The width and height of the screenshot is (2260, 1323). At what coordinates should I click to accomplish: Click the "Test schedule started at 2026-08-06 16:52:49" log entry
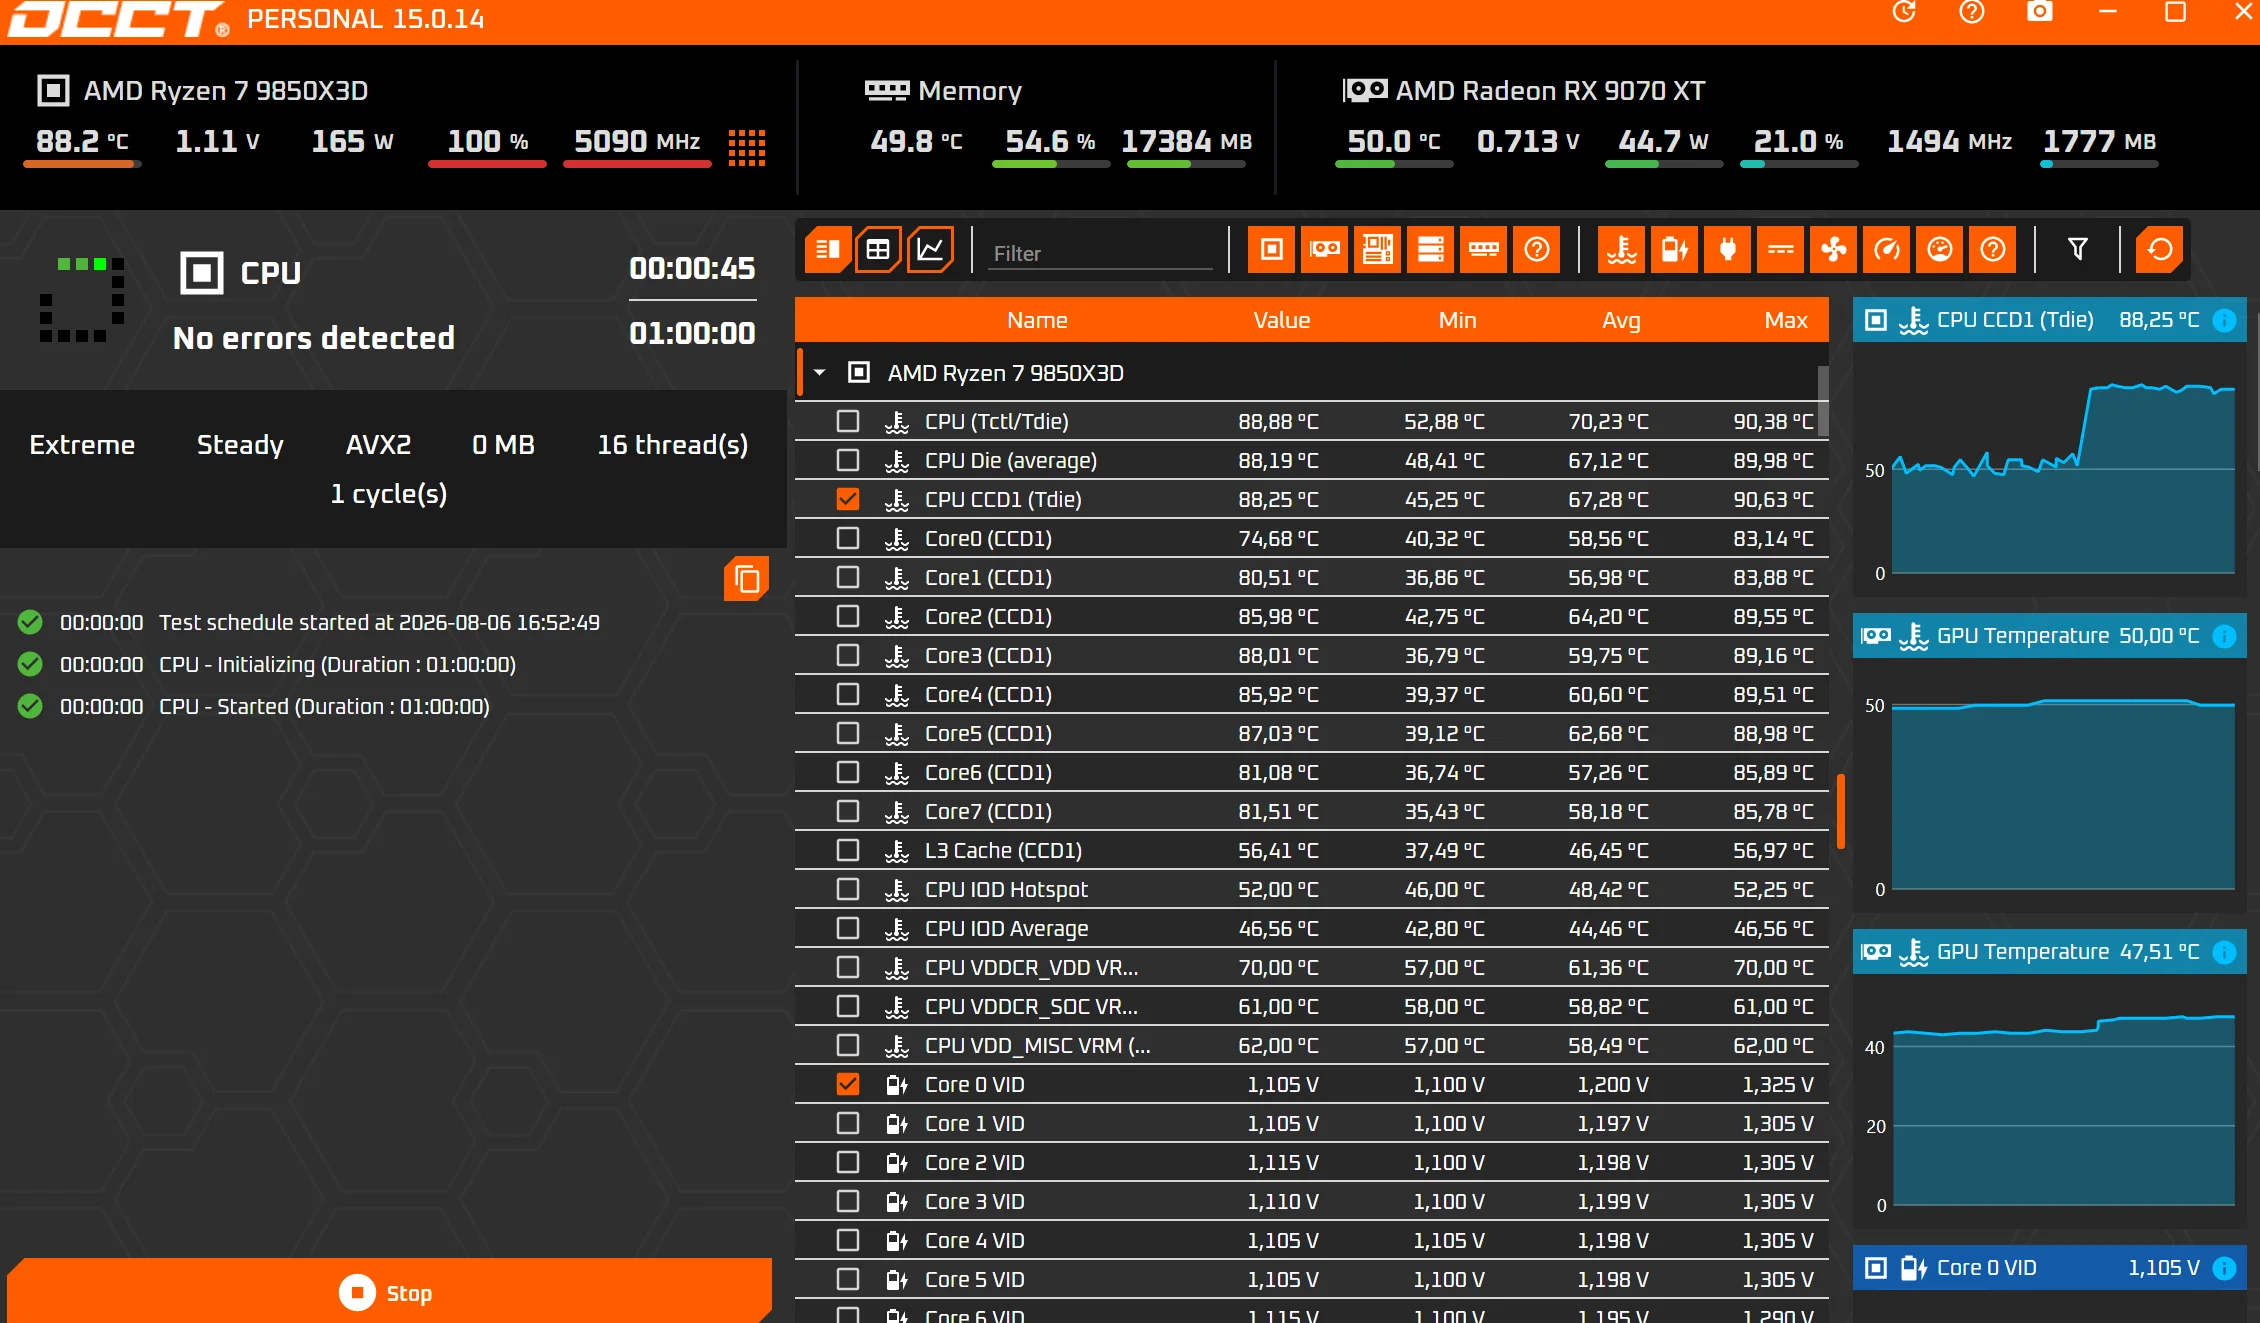pyautogui.click(x=379, y=622)
